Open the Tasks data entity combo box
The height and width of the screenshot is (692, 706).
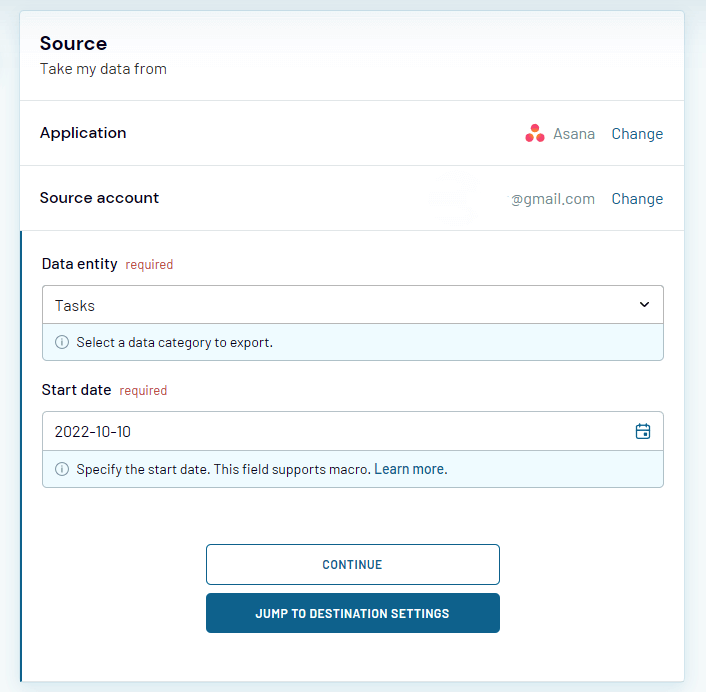(353, 305)
